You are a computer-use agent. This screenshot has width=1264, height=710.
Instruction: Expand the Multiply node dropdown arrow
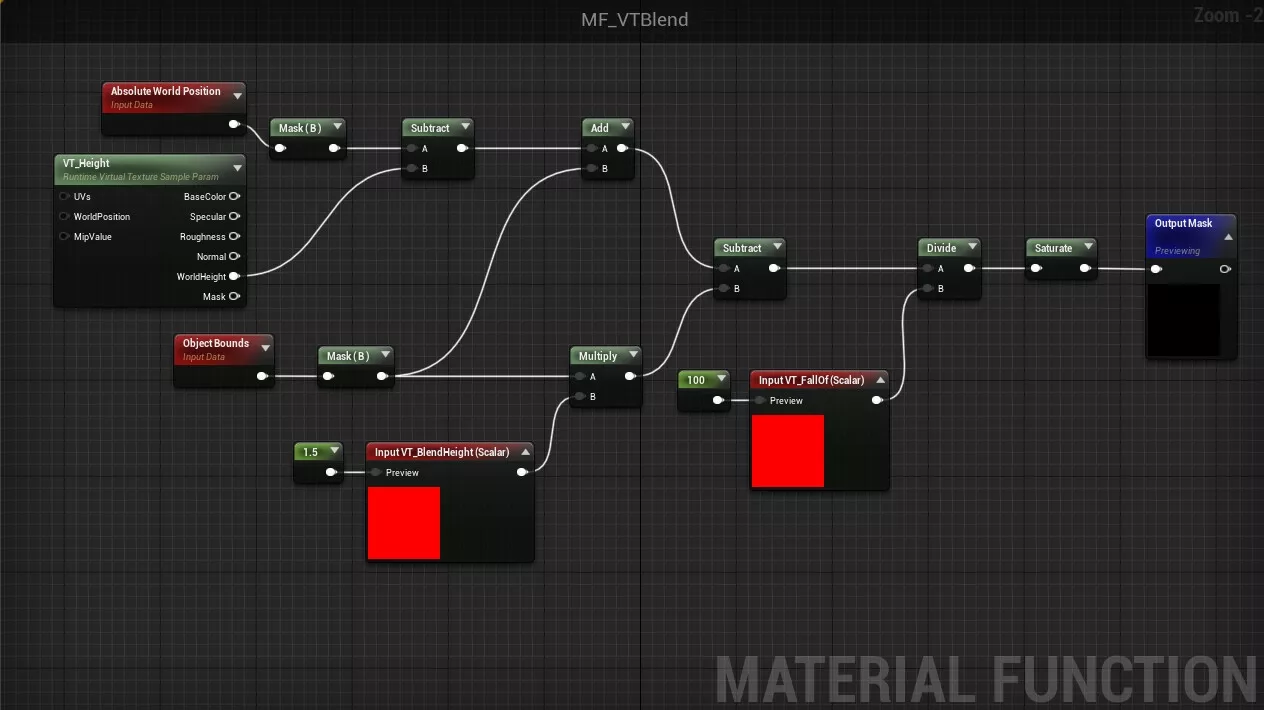[633, 356]
